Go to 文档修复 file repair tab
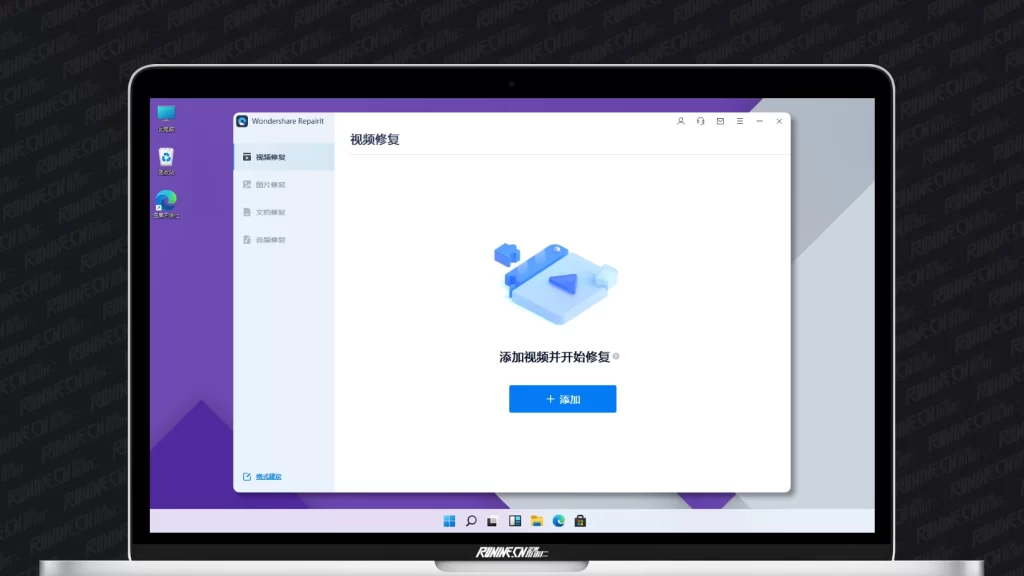1024x576 pixels. coord(270,212)
